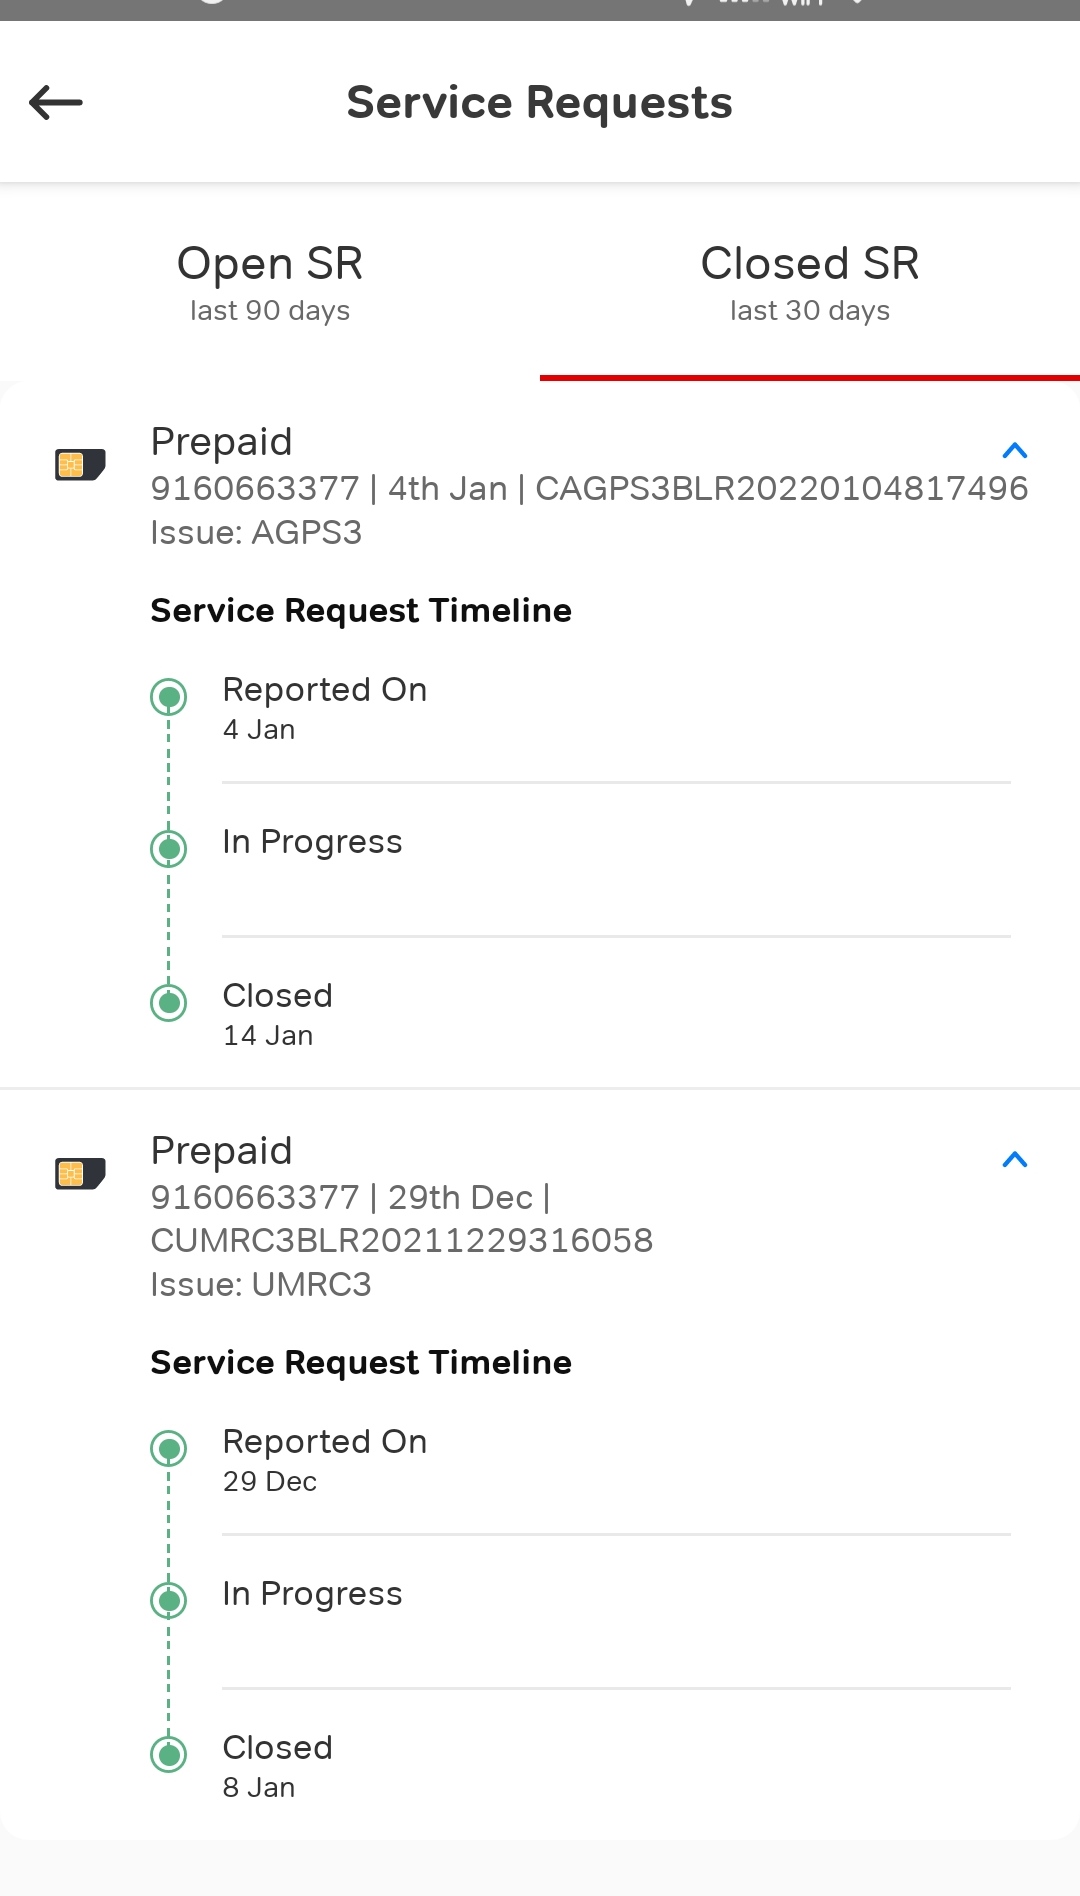Collapse the UMRC3 service request details
This screenshot has width=1080, height=1896.
pos(1014,1160)
